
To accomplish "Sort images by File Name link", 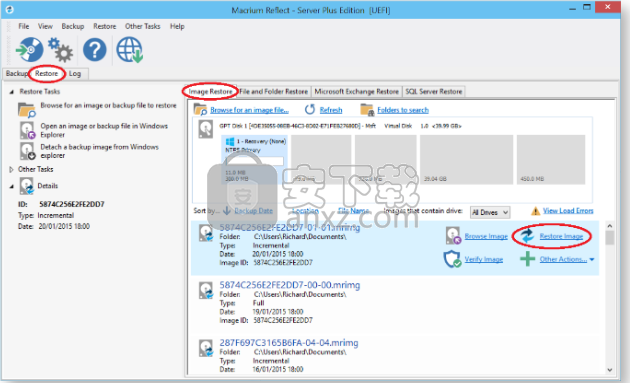I will 354,211.
